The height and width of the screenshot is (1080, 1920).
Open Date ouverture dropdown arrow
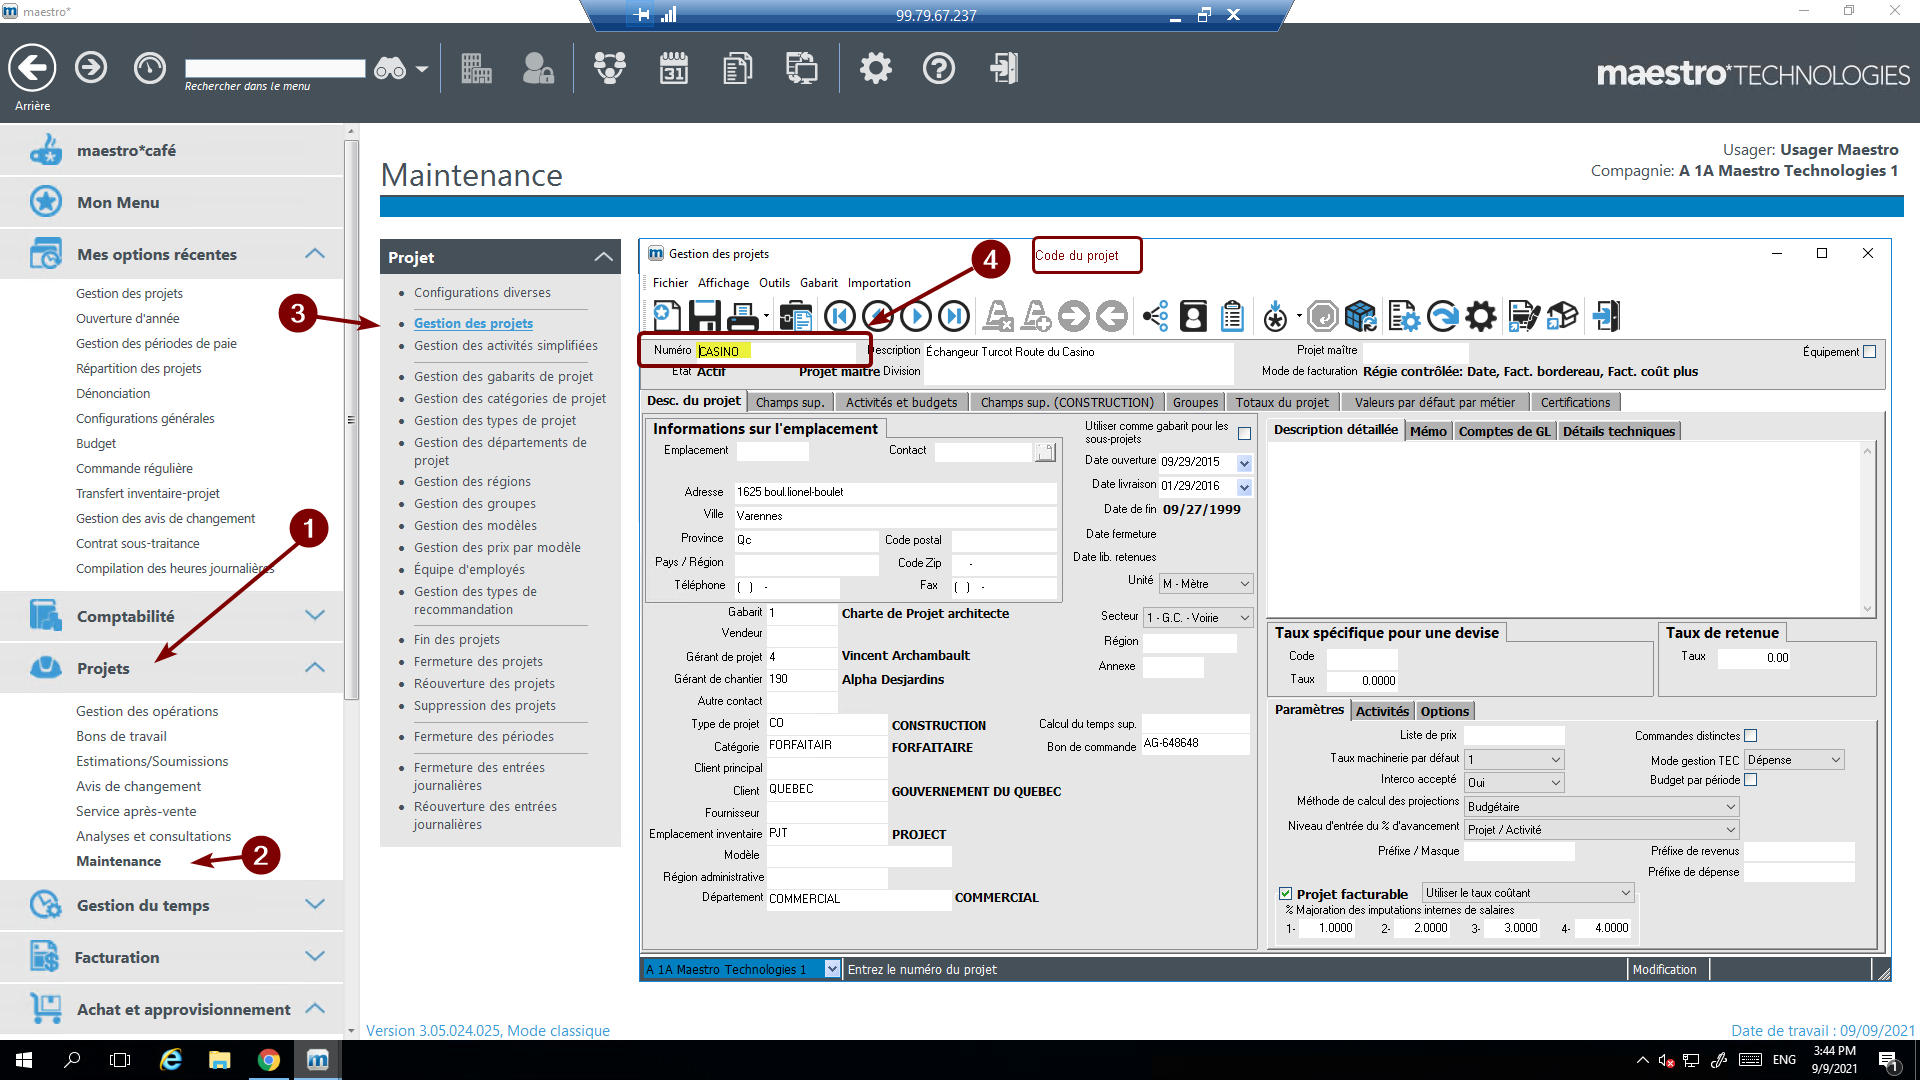[1244, 463]
